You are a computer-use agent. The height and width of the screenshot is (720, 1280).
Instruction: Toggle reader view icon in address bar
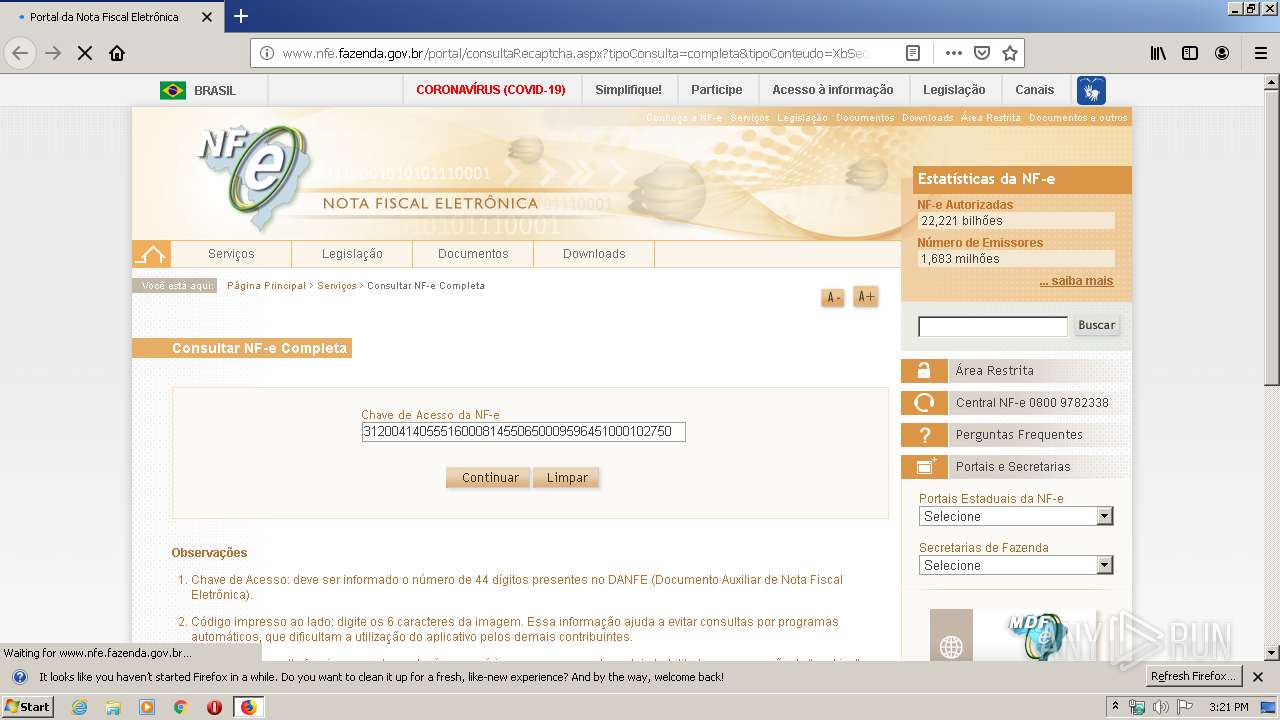pyautogui.click(x=913, y=53)
